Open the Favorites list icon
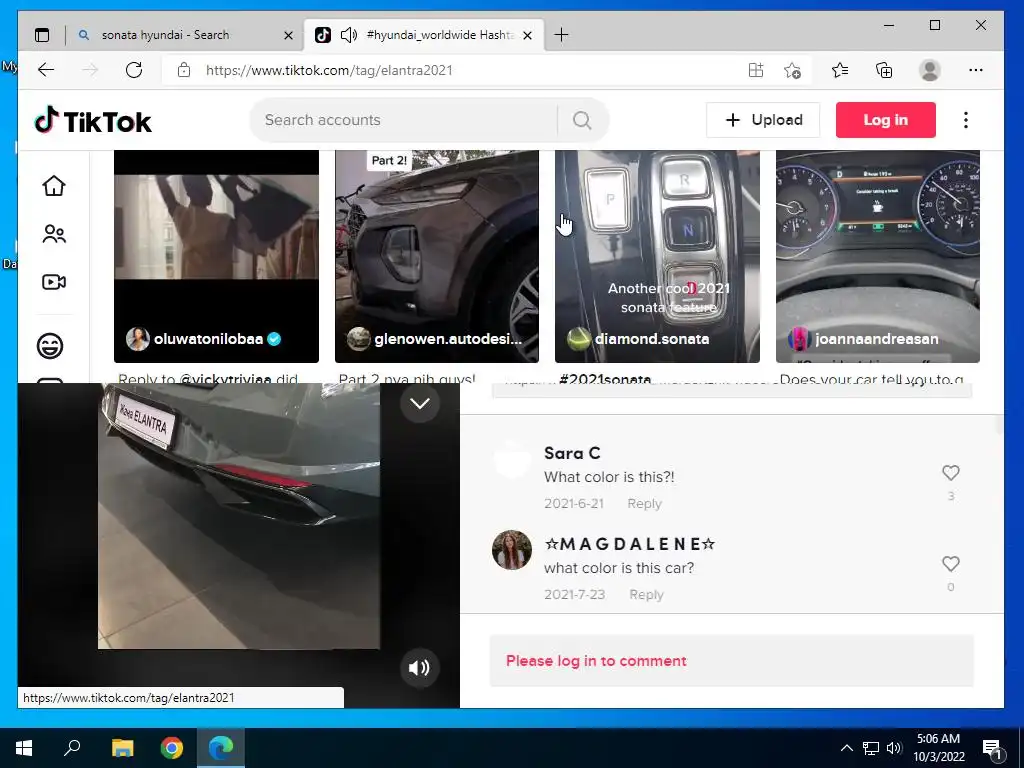1024x768 pixels. 840,70
